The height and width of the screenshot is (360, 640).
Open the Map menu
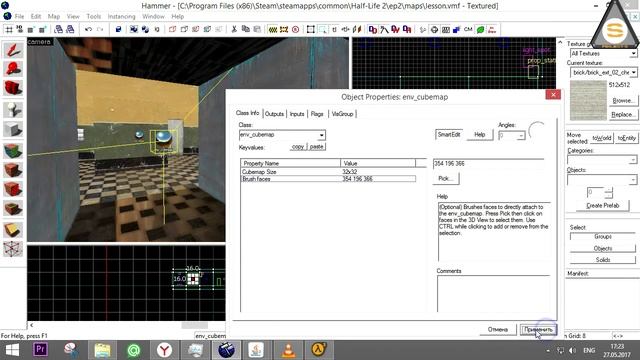pos(53,16)
